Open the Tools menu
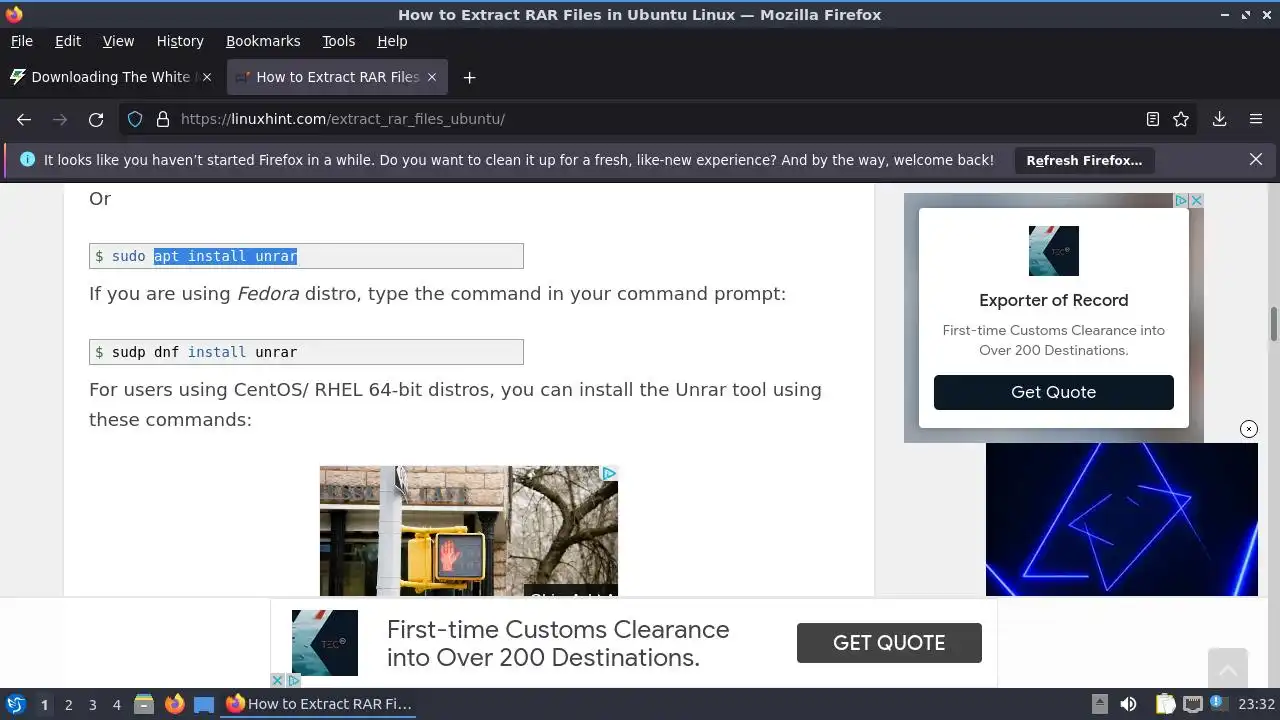Viewport: 1280px width, 720px height. click(x=338, y=41)
